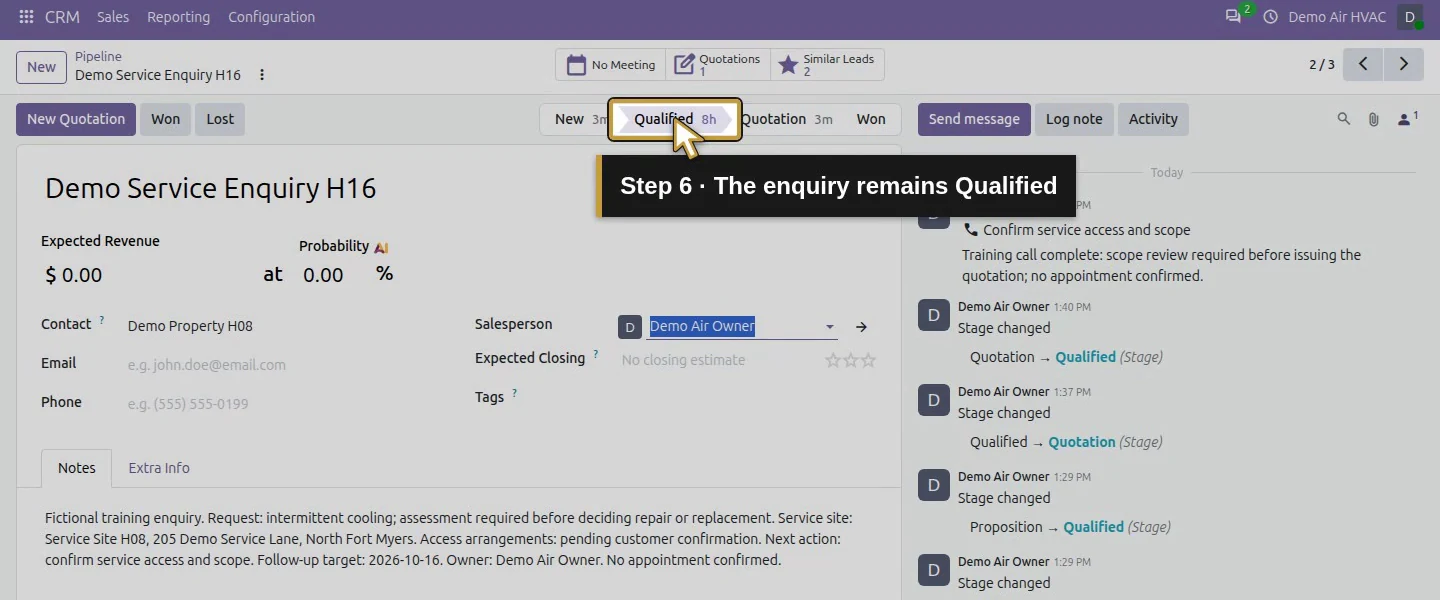Open attachments via the paperclip icon
The image size is (1440, 600).
click(x=1374, y=119)
